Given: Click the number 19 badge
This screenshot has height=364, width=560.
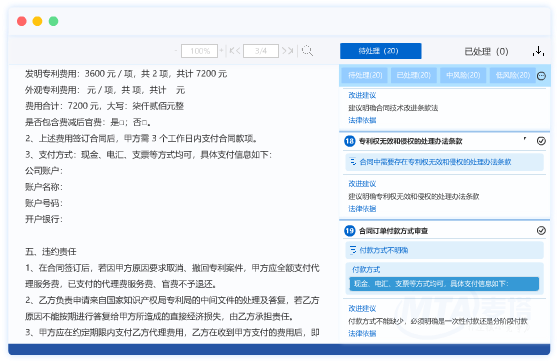Looking at the screenshot, I should 350,231.
